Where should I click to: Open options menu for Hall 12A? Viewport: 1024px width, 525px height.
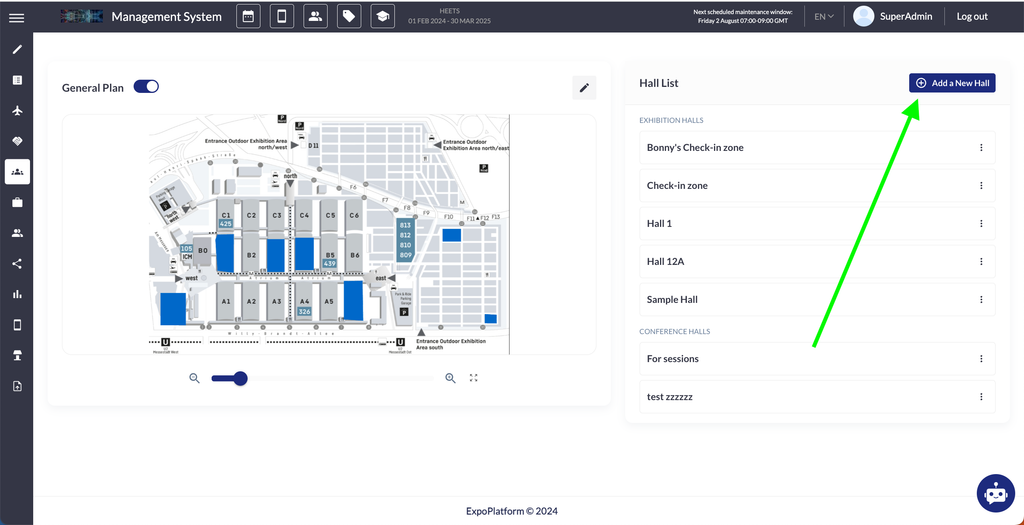(x=981, y=262)
